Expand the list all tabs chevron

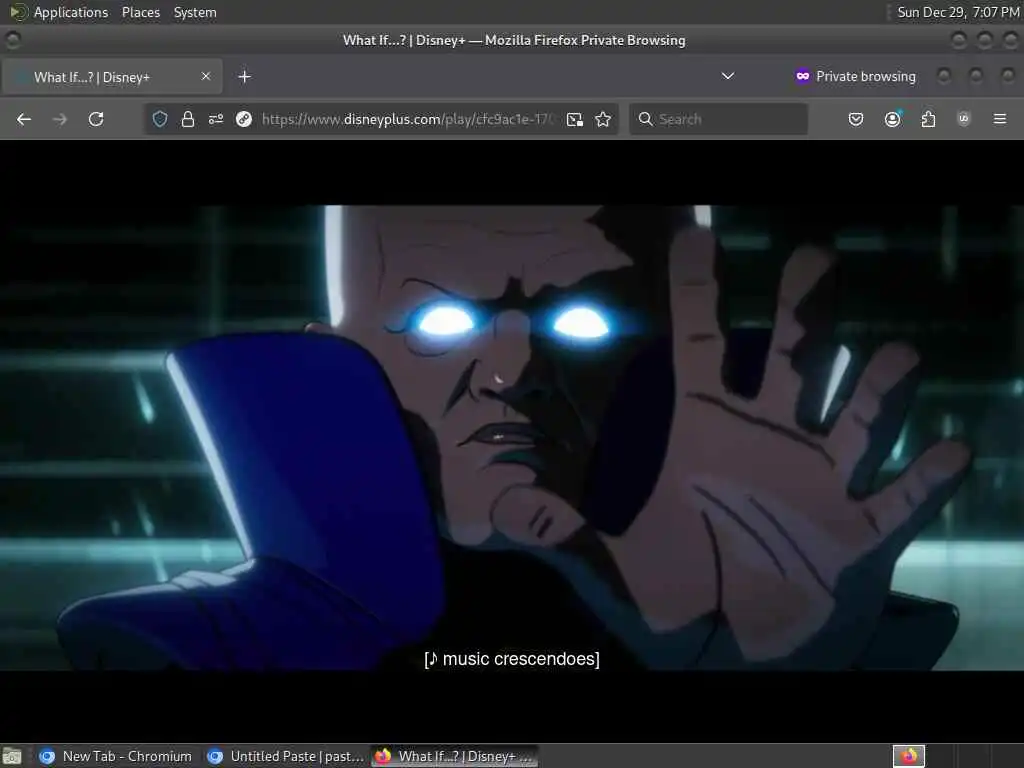click(x=728, y=76)
